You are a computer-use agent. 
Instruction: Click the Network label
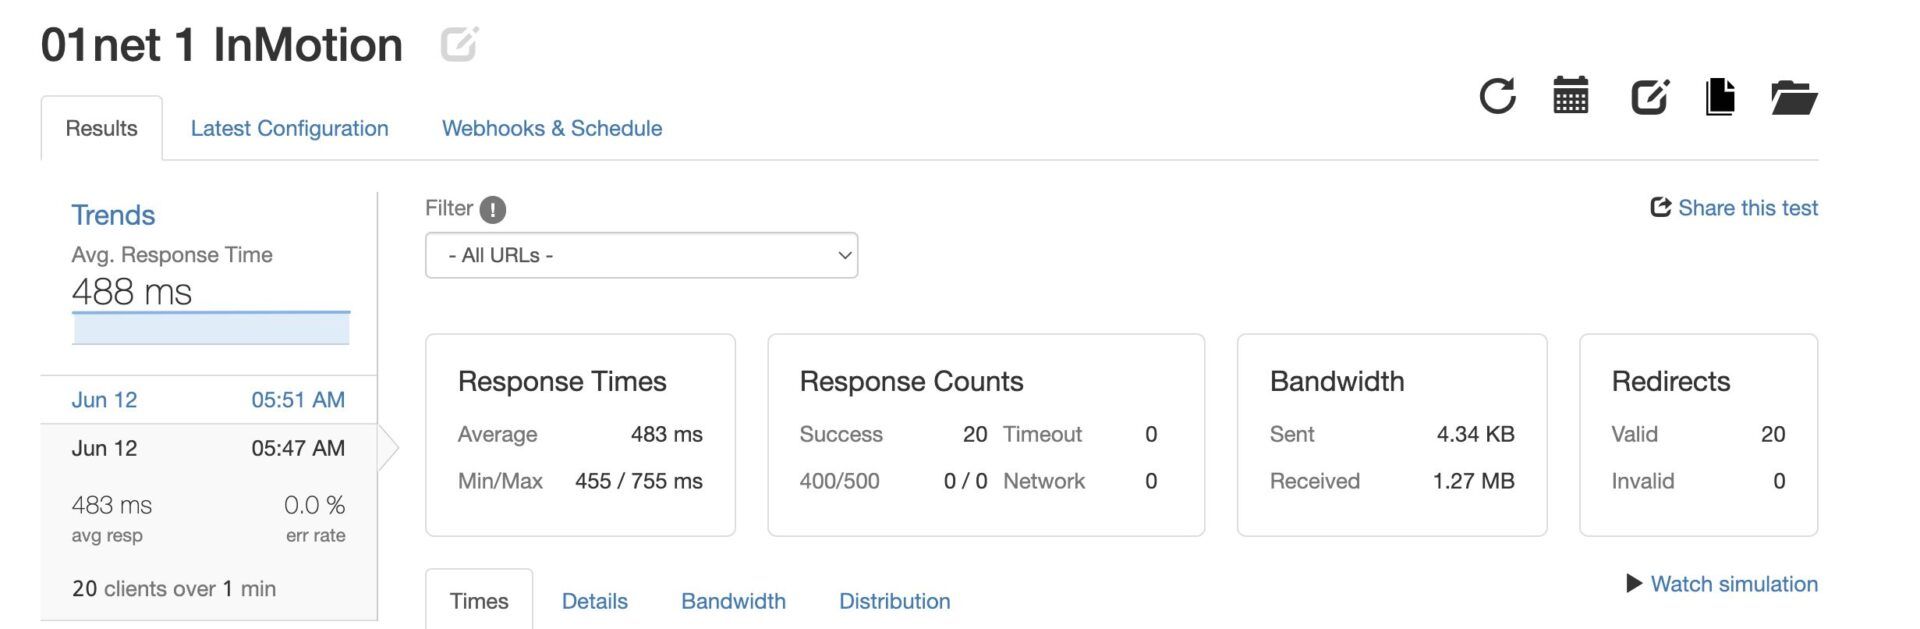tap(1044, 481)
